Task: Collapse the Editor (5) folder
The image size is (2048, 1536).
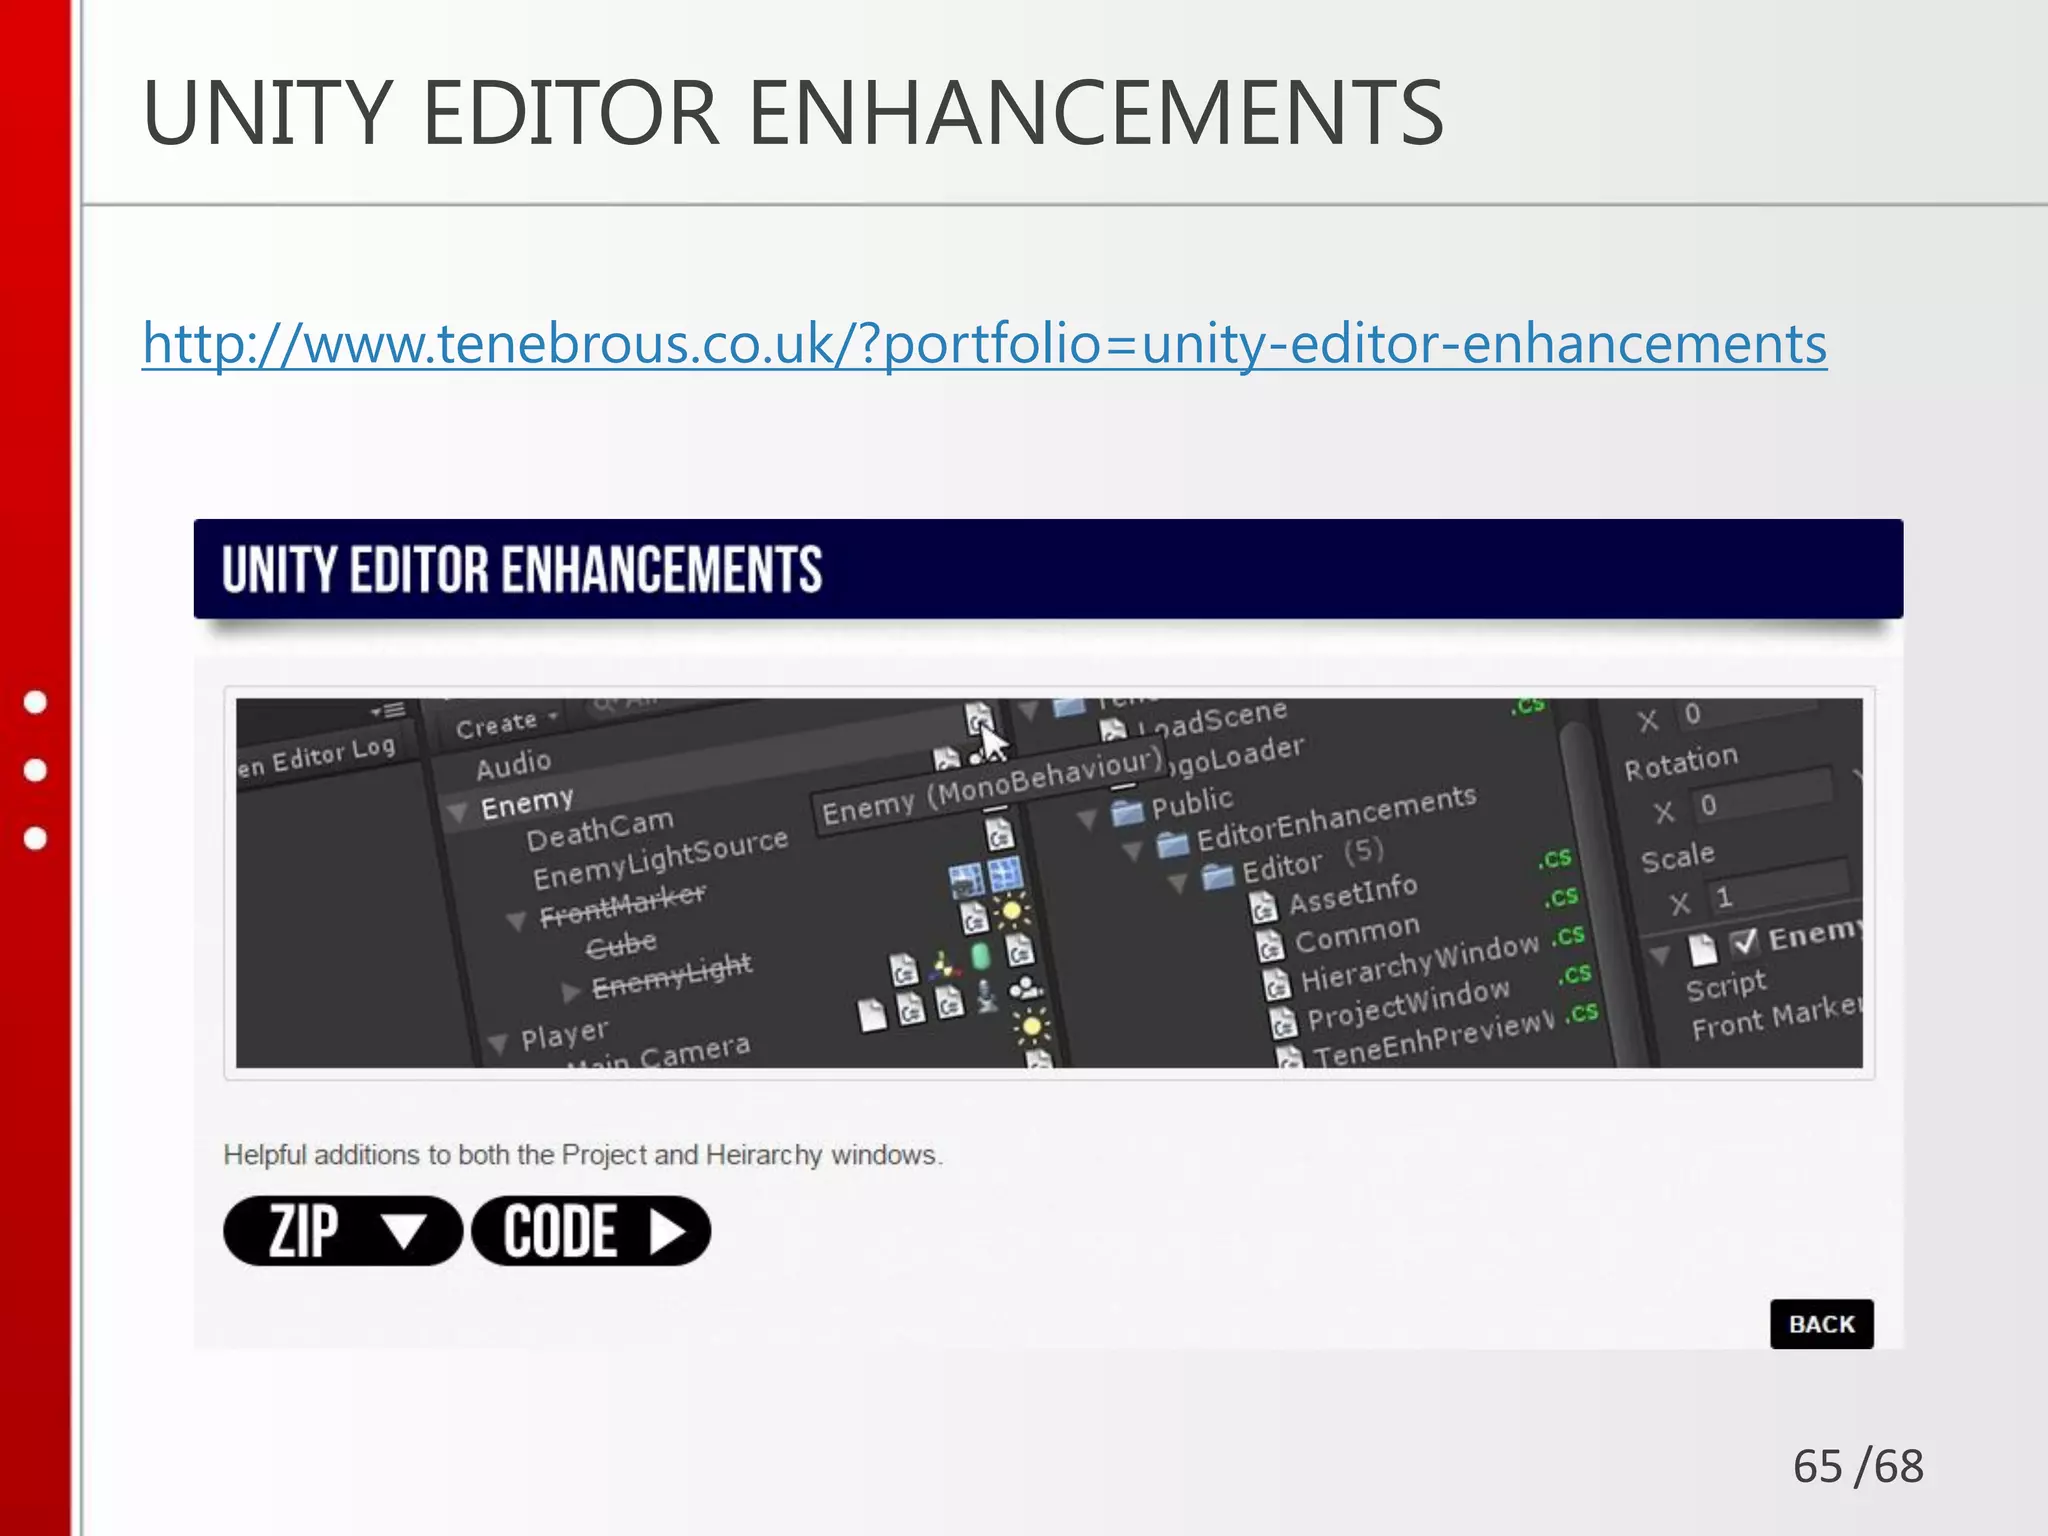Action: tap(1178, 882)
